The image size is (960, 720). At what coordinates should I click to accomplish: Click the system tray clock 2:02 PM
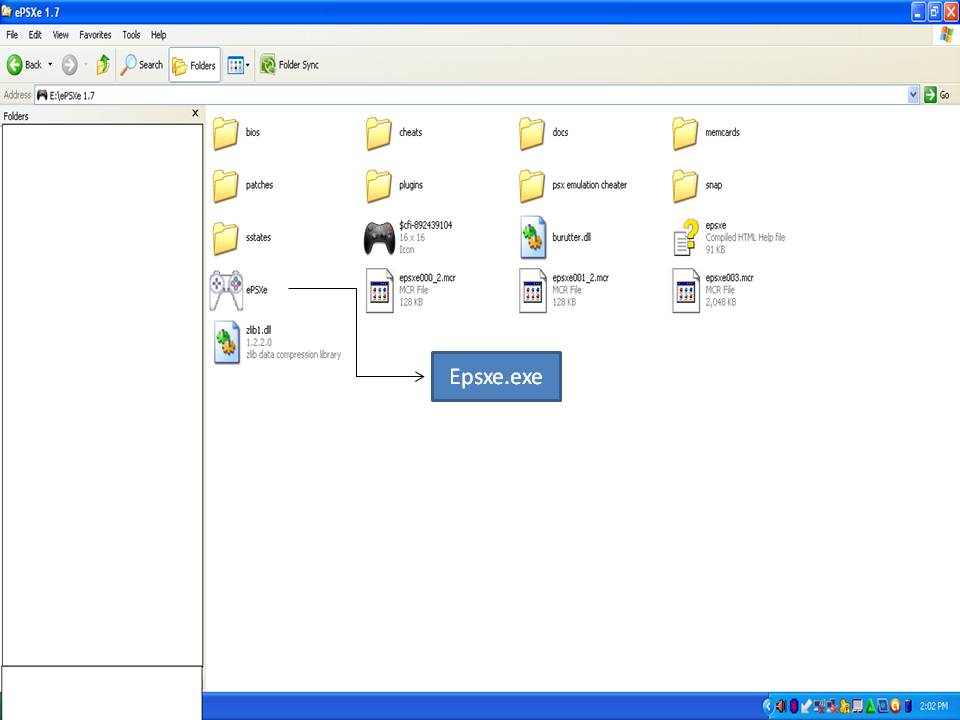coord(934,706)
